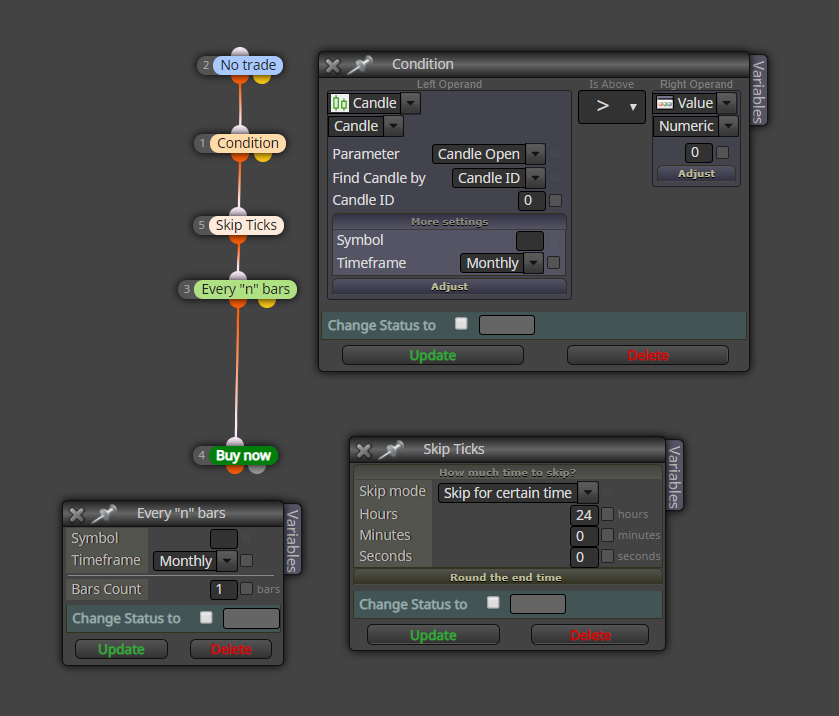Open the Value dropdown in Right Operand
The height and width of the screenshot is (716, 839).
727,103
